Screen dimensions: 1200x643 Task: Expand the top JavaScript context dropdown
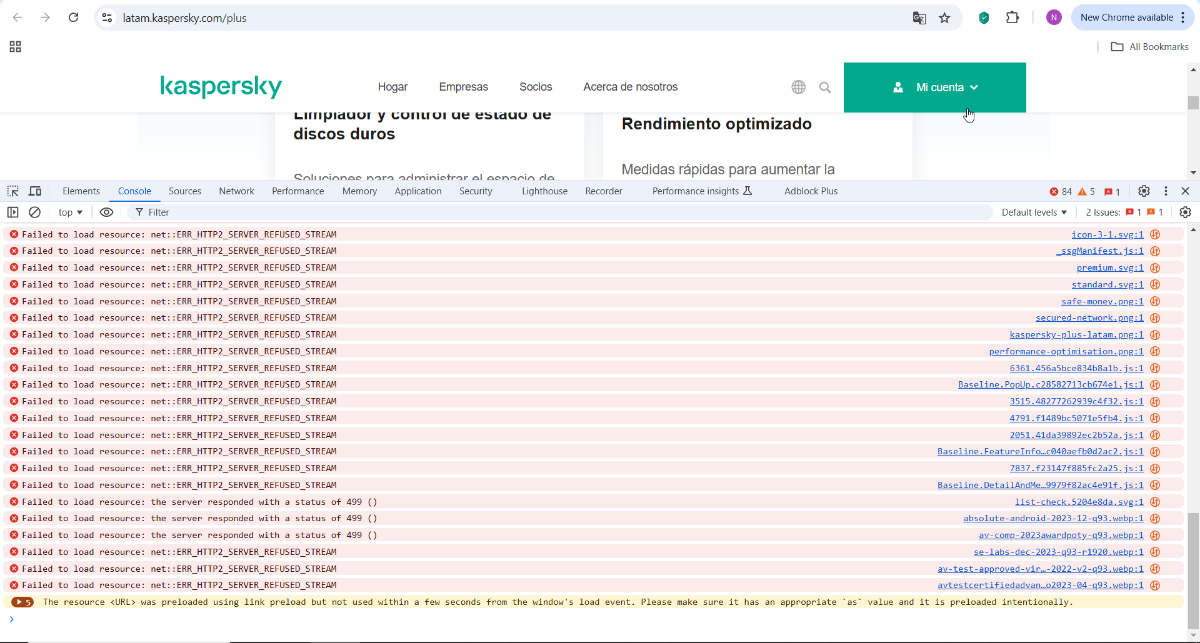70,212
